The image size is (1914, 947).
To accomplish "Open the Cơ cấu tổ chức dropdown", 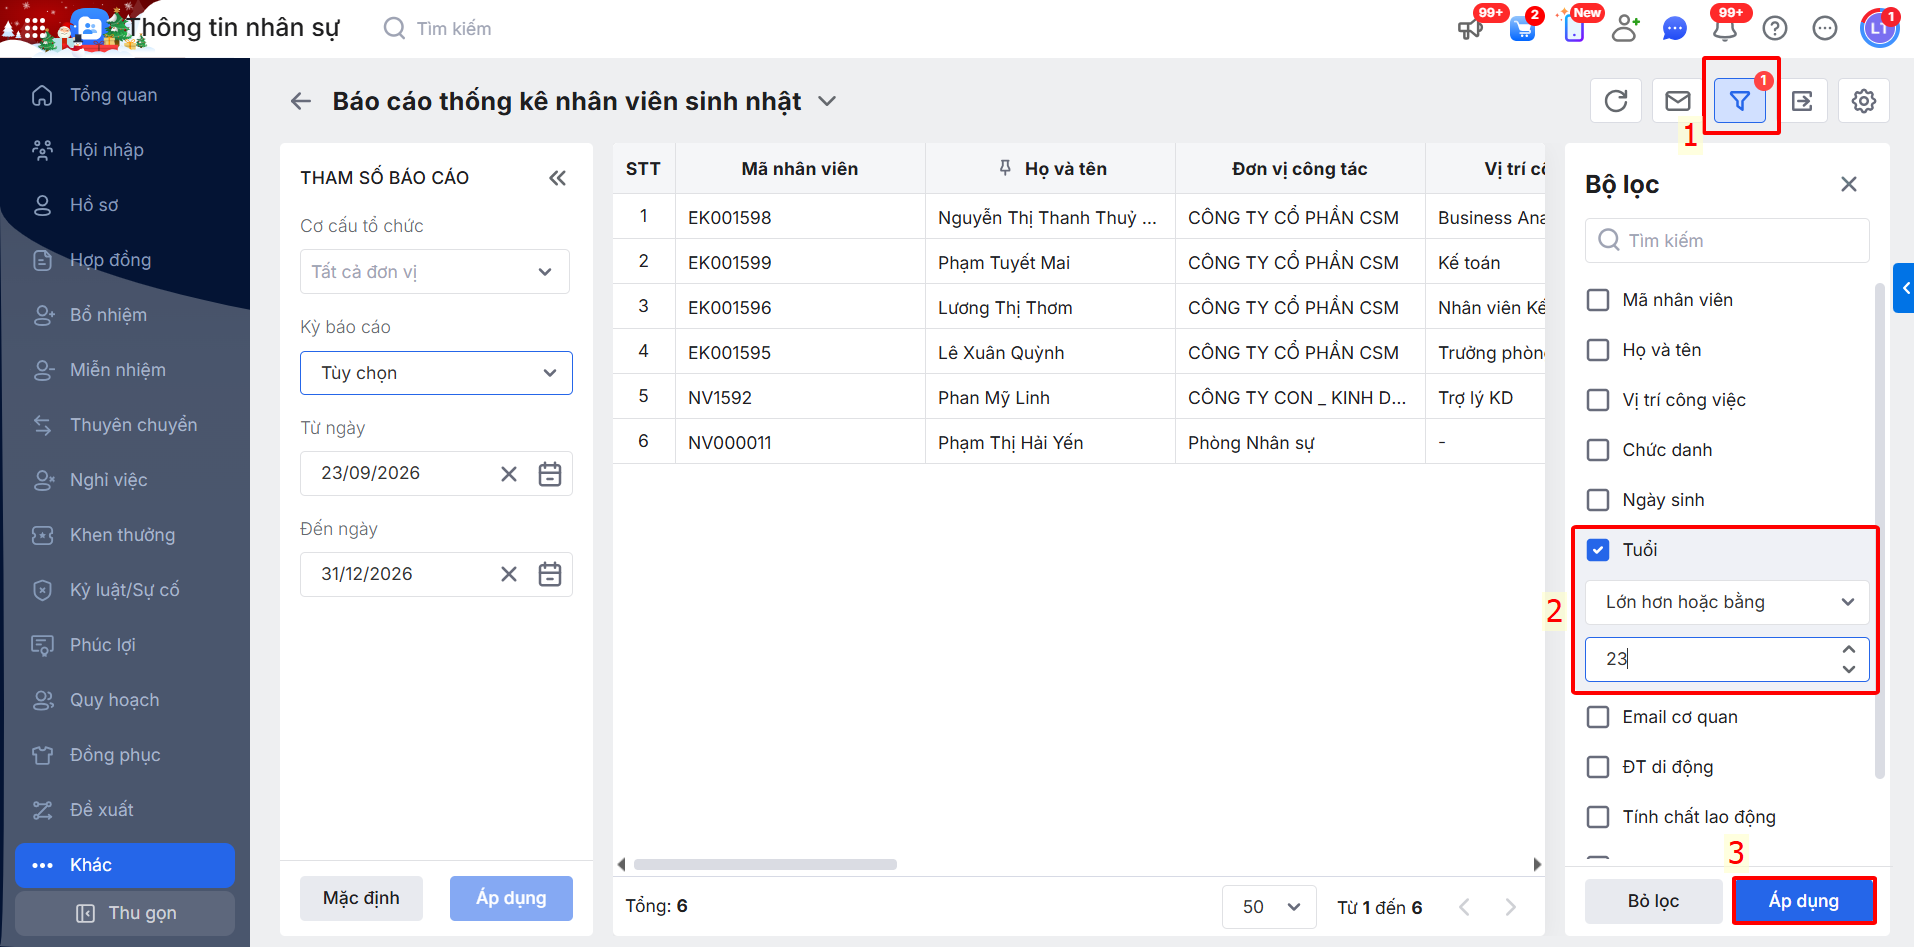I will (x=435, y=272).
